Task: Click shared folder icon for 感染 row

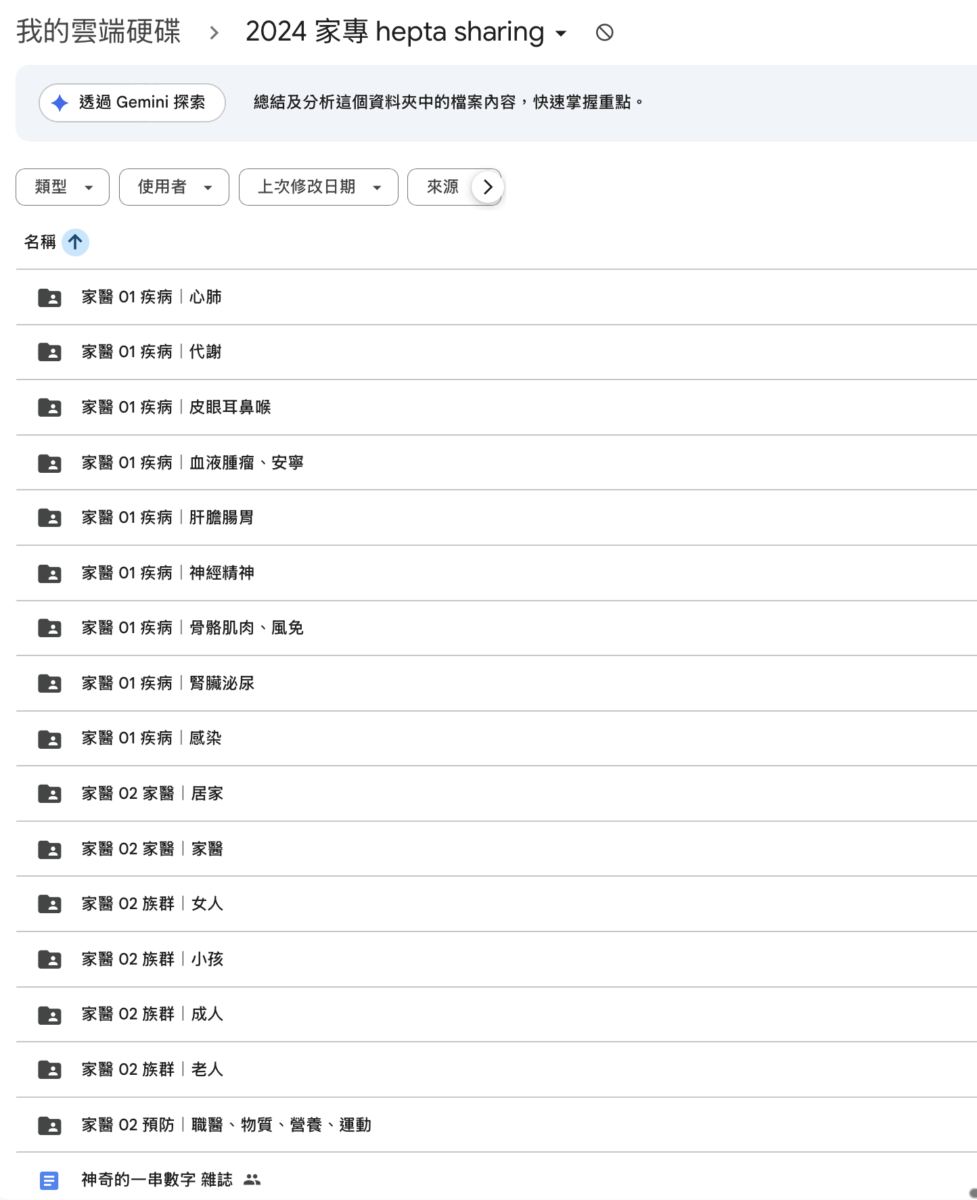Action: pos(49,739)
